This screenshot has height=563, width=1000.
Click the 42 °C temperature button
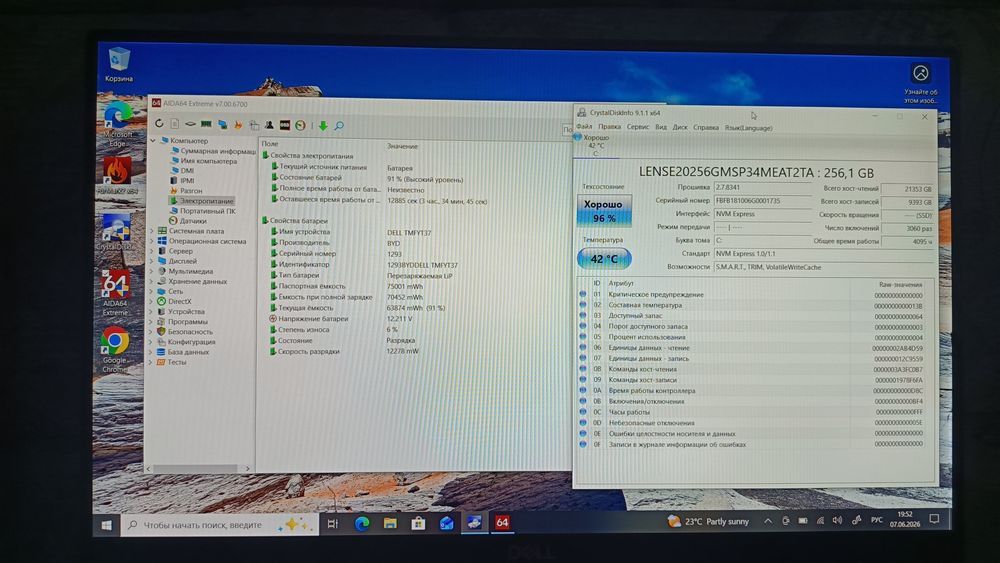point(603,258)
